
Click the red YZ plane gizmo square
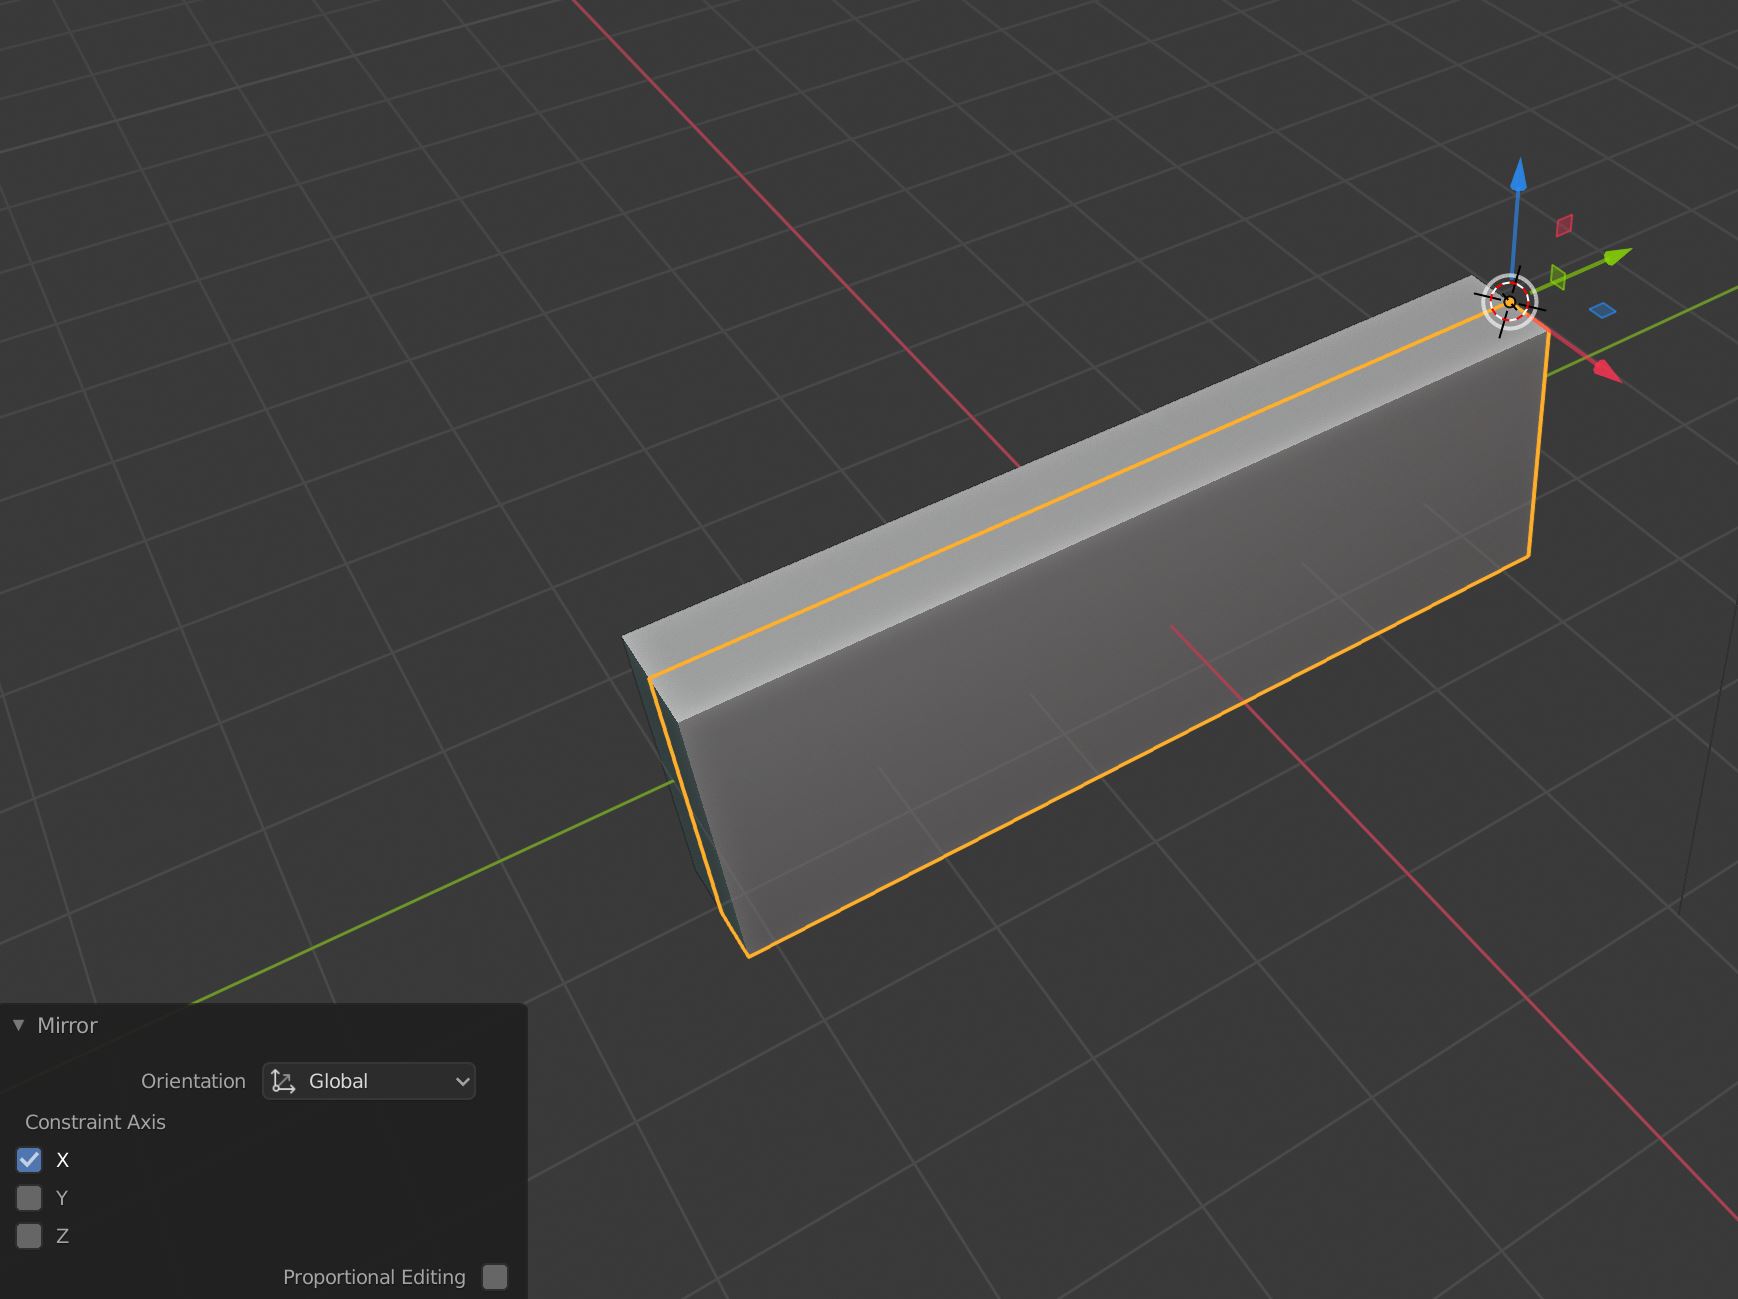(1565, 226)
